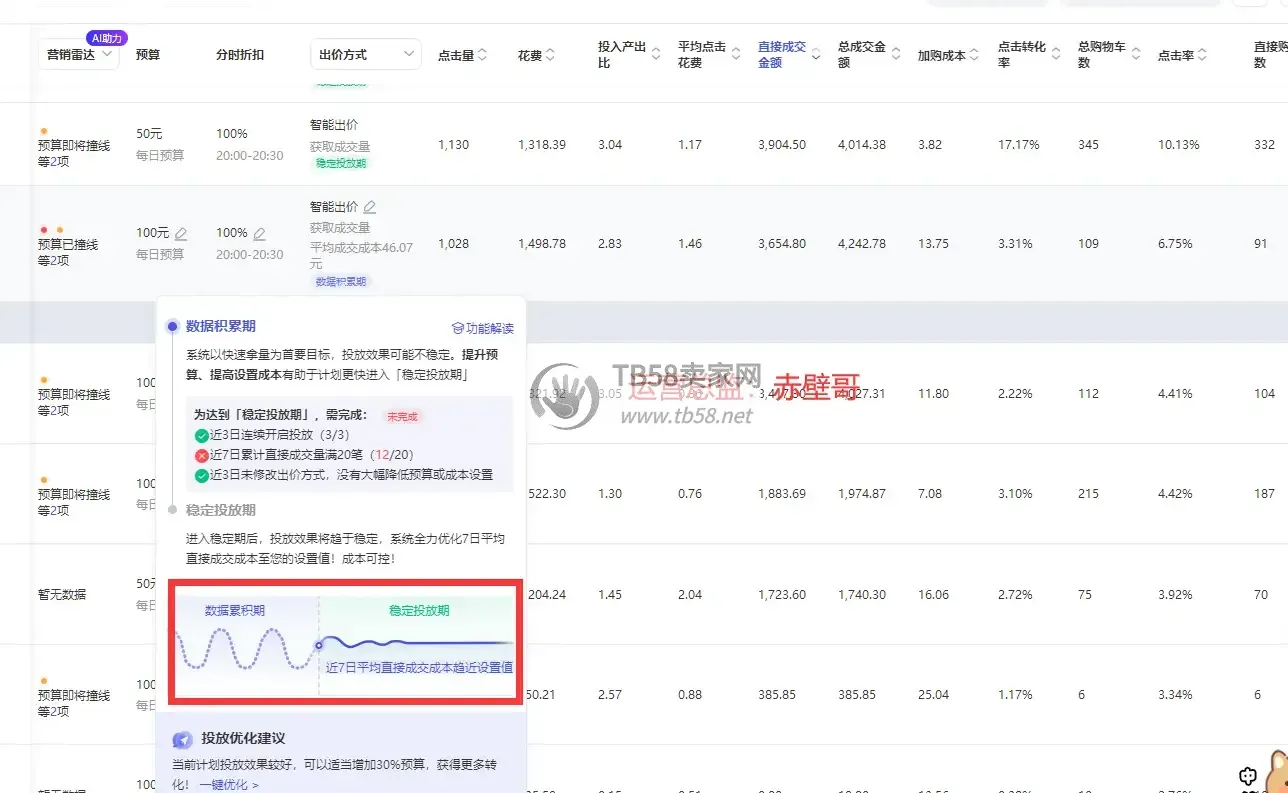This screenshot has width=1288, height=793.
Task: Select the 数据积累期 step heading in popup
Action: tap(221, 326)
